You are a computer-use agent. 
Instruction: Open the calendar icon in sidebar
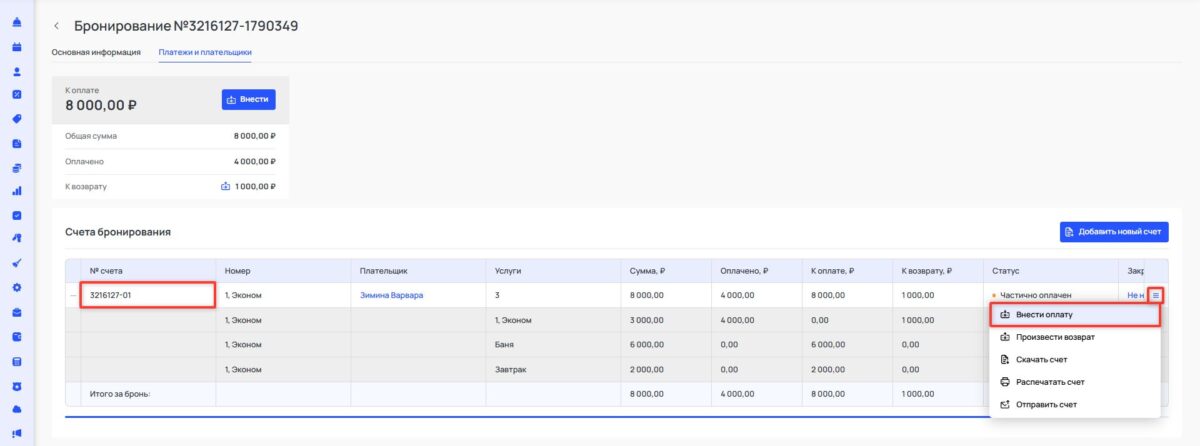17,47
